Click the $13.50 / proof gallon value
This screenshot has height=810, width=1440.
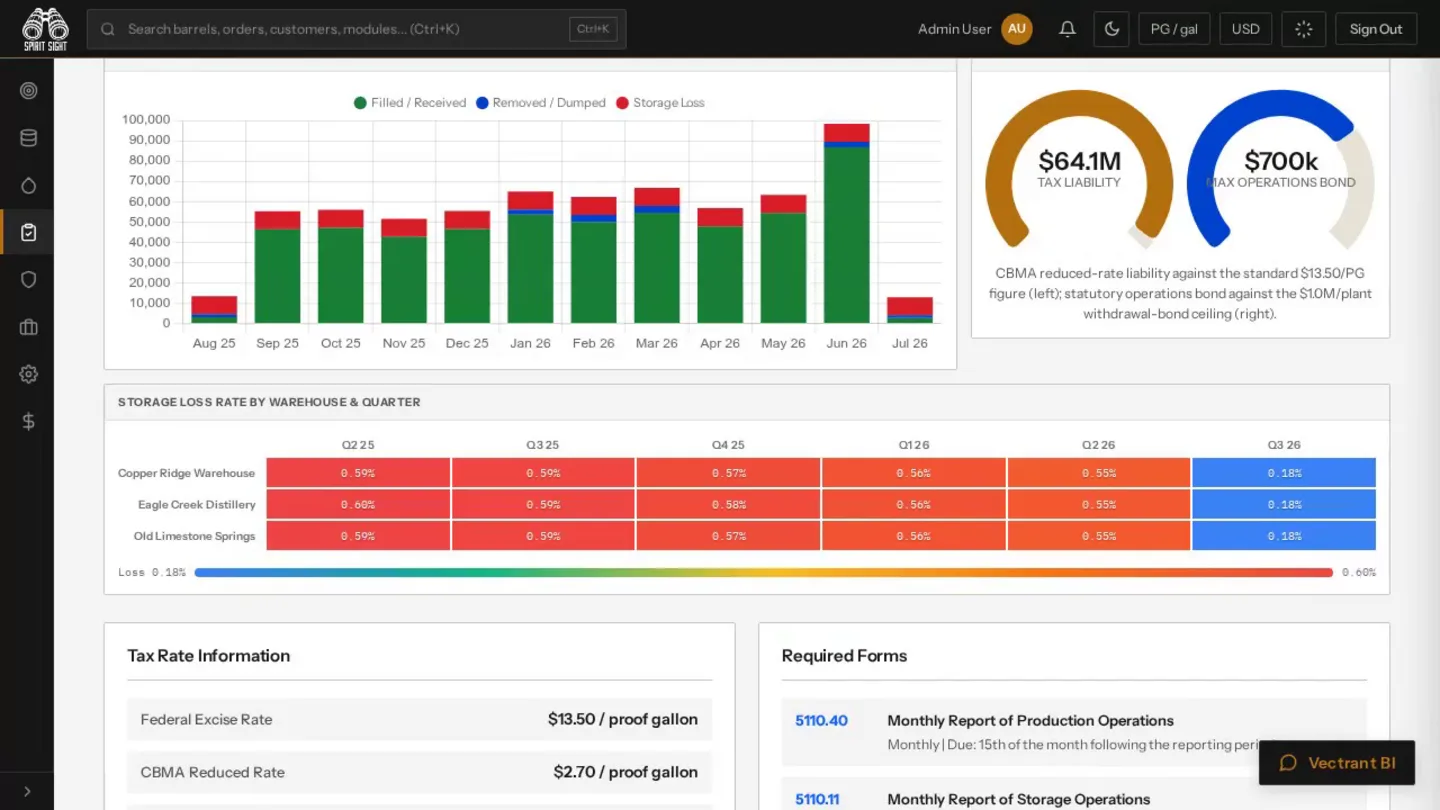pyautogui.click(x=623, y=719)
